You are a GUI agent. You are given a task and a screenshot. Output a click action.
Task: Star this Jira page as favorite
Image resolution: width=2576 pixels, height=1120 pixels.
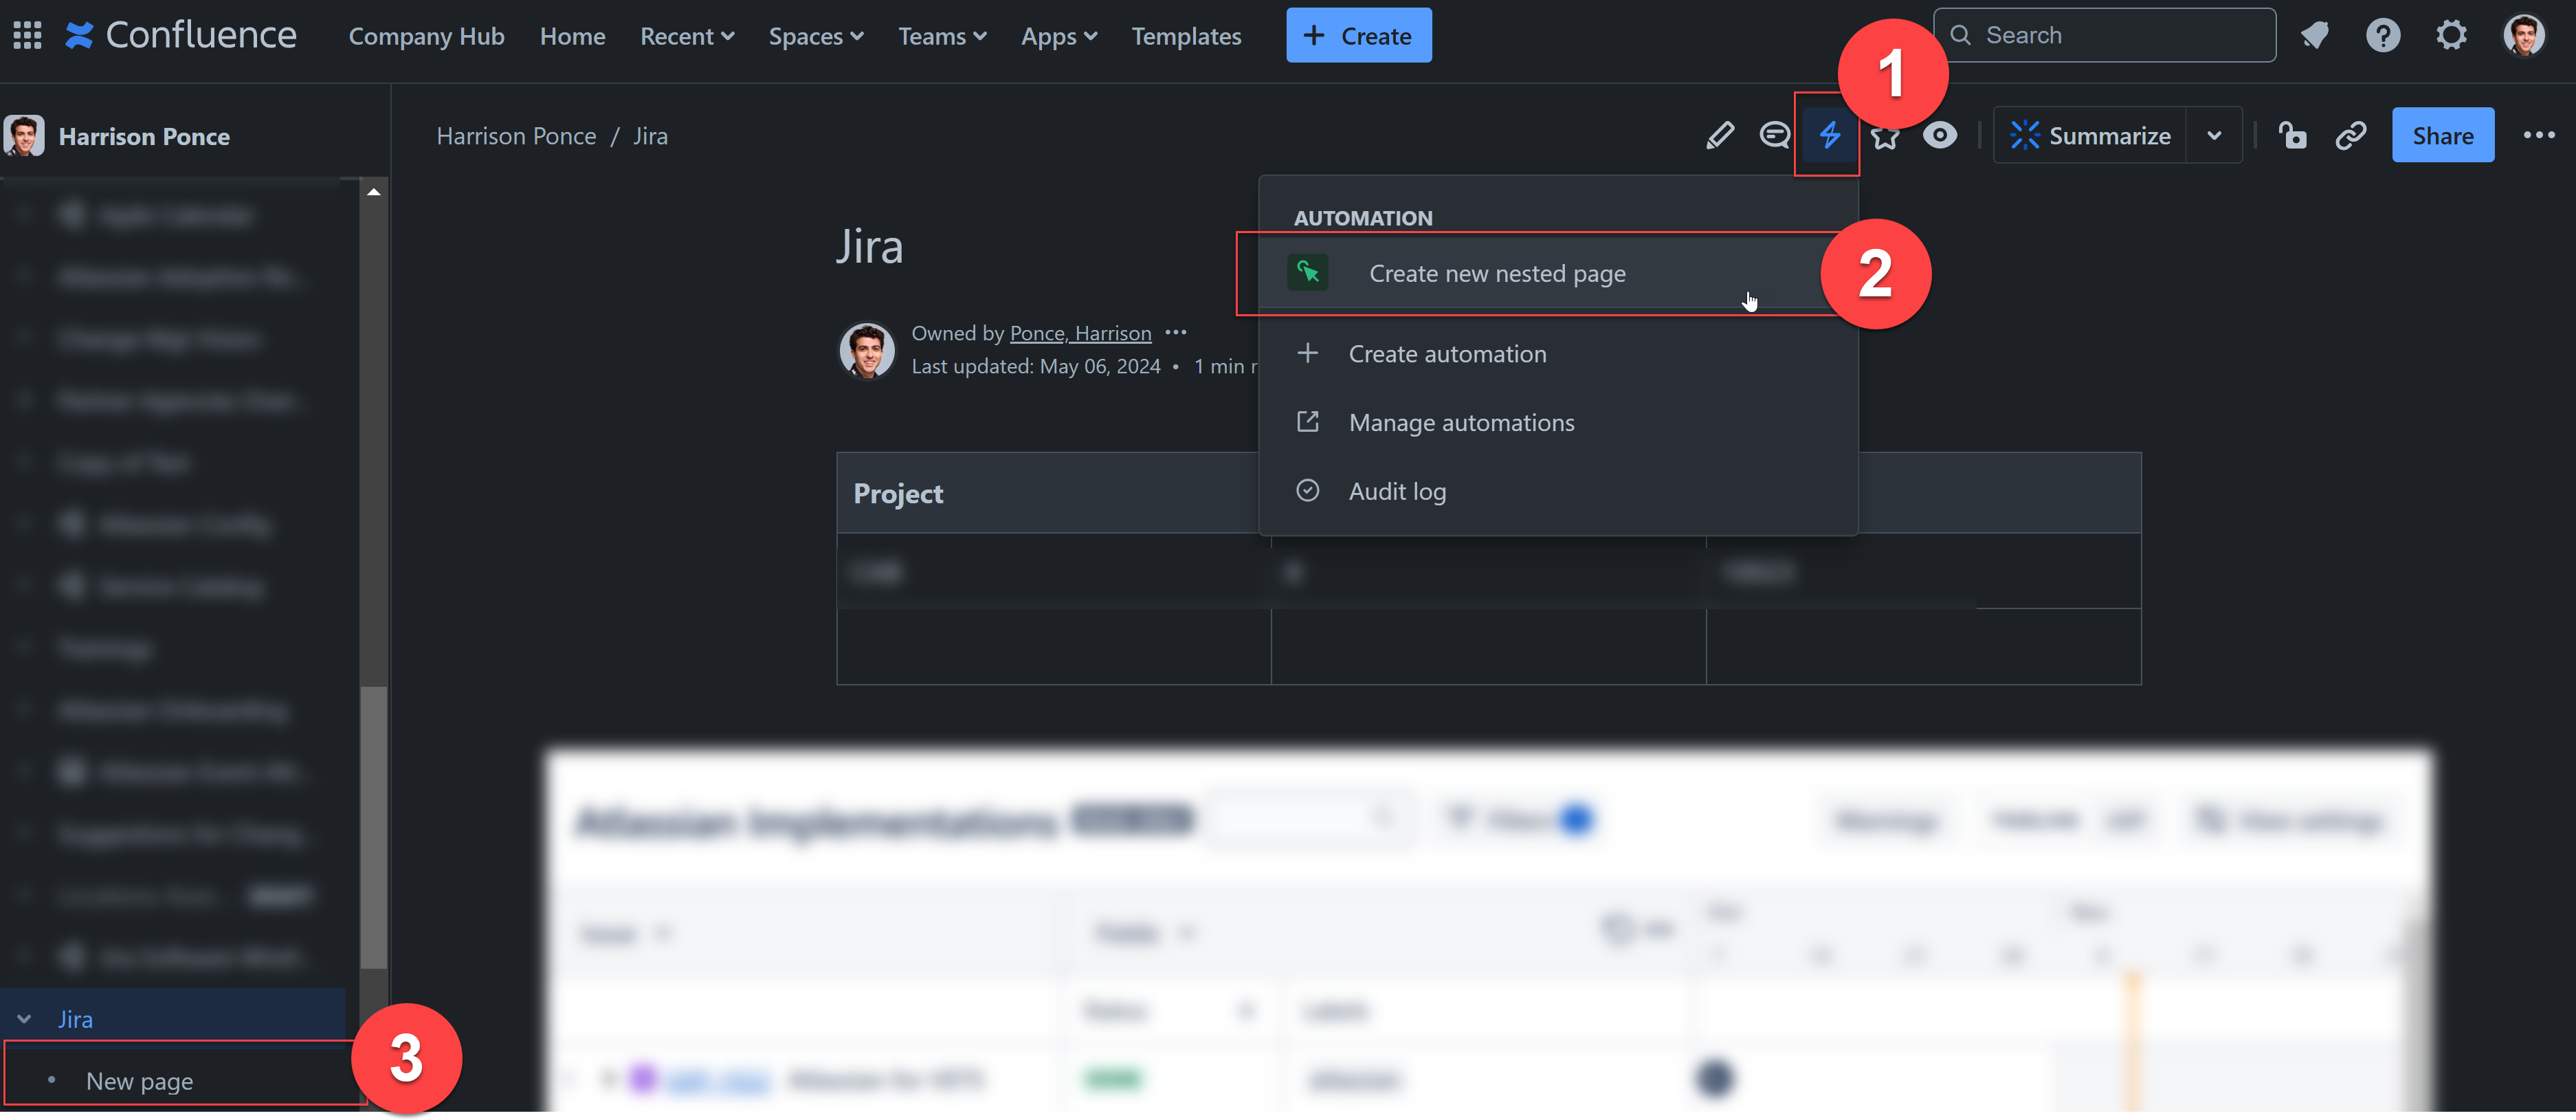(x=1886, y=135)
